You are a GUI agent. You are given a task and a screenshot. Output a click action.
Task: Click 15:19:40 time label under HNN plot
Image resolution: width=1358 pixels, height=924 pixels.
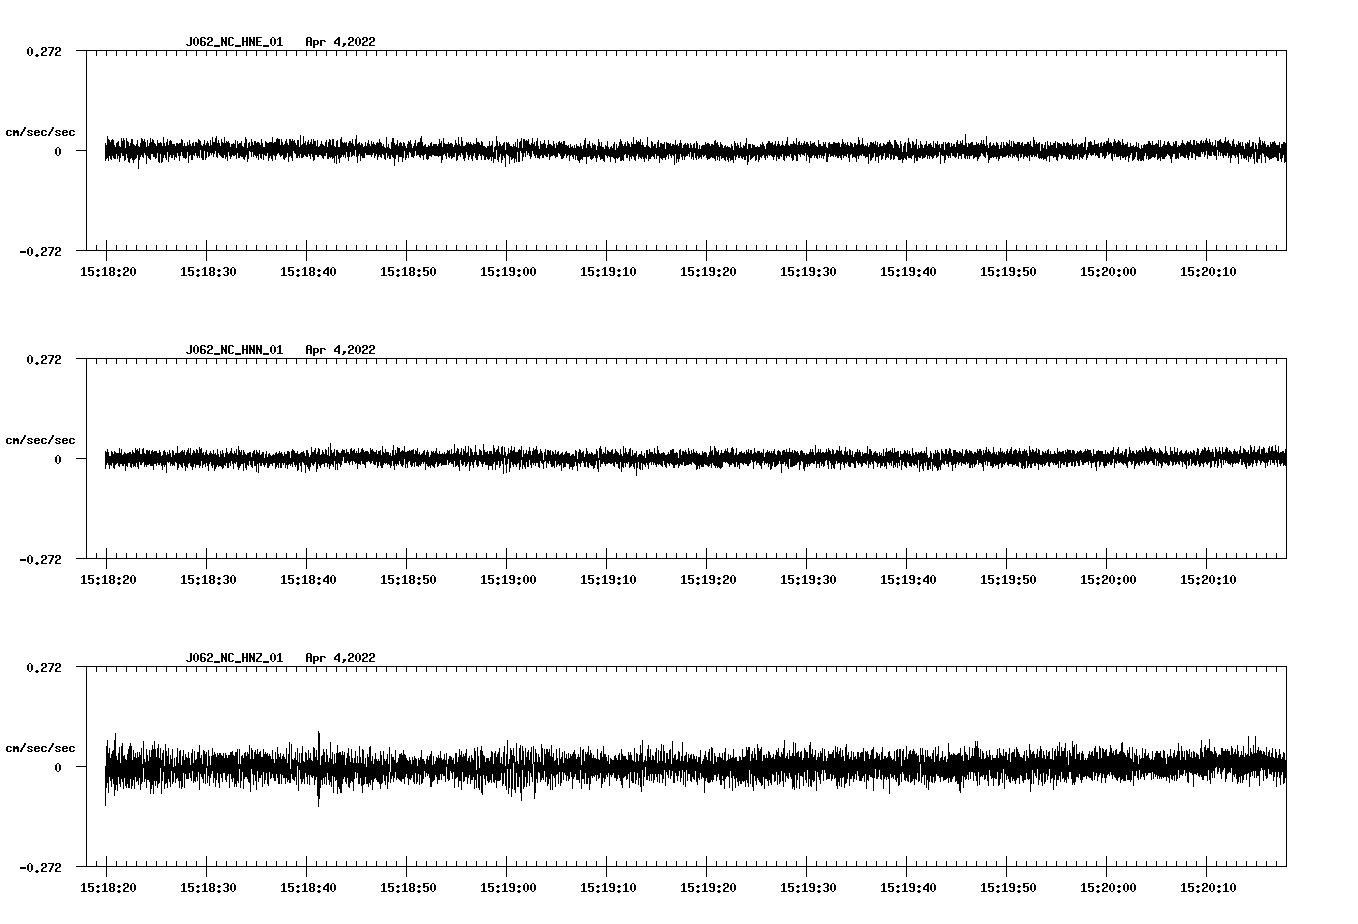click(908, 580)
